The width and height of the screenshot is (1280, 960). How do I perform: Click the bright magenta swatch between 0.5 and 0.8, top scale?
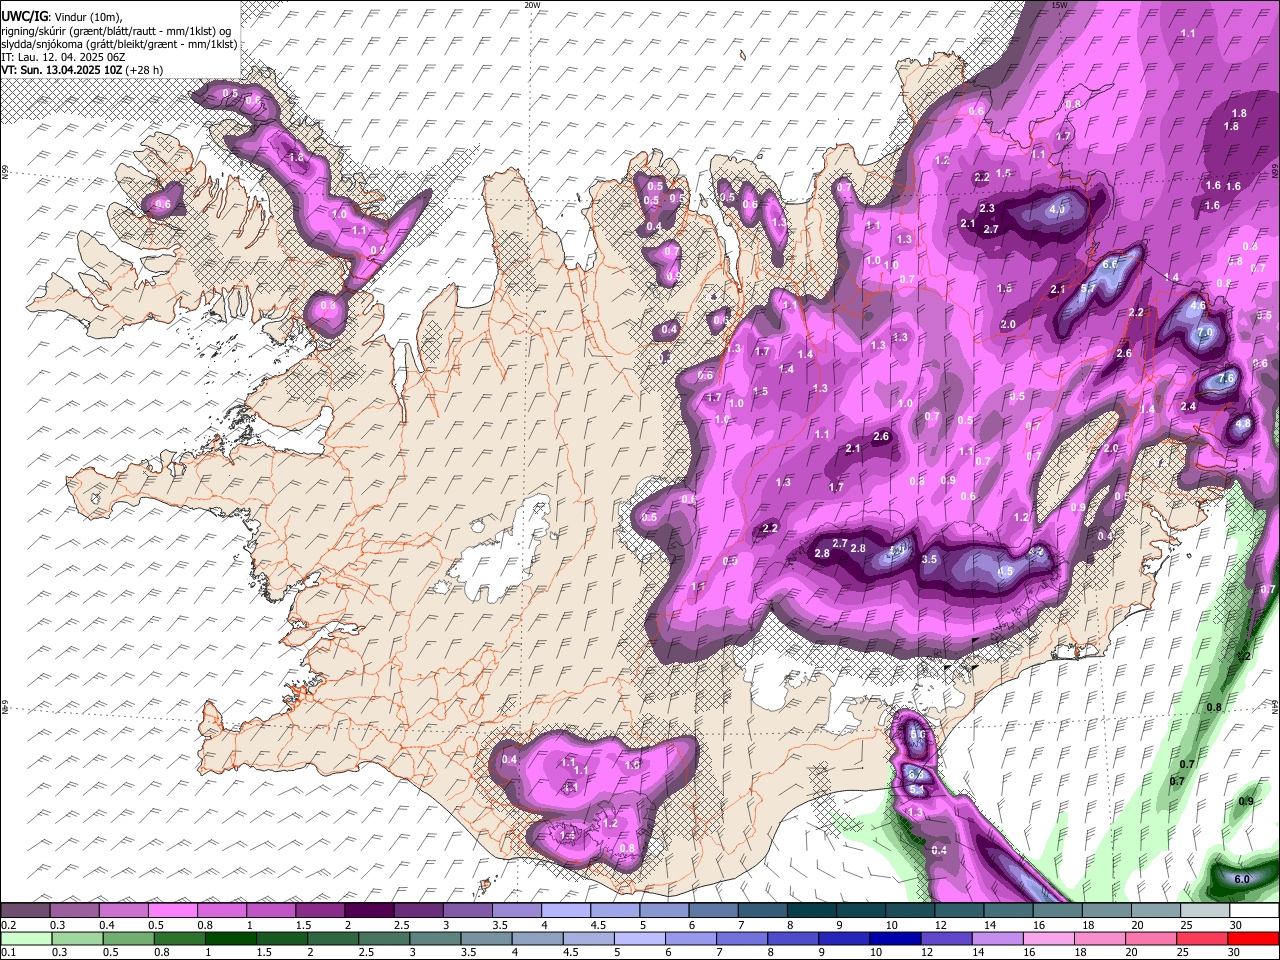coord(172,910)
